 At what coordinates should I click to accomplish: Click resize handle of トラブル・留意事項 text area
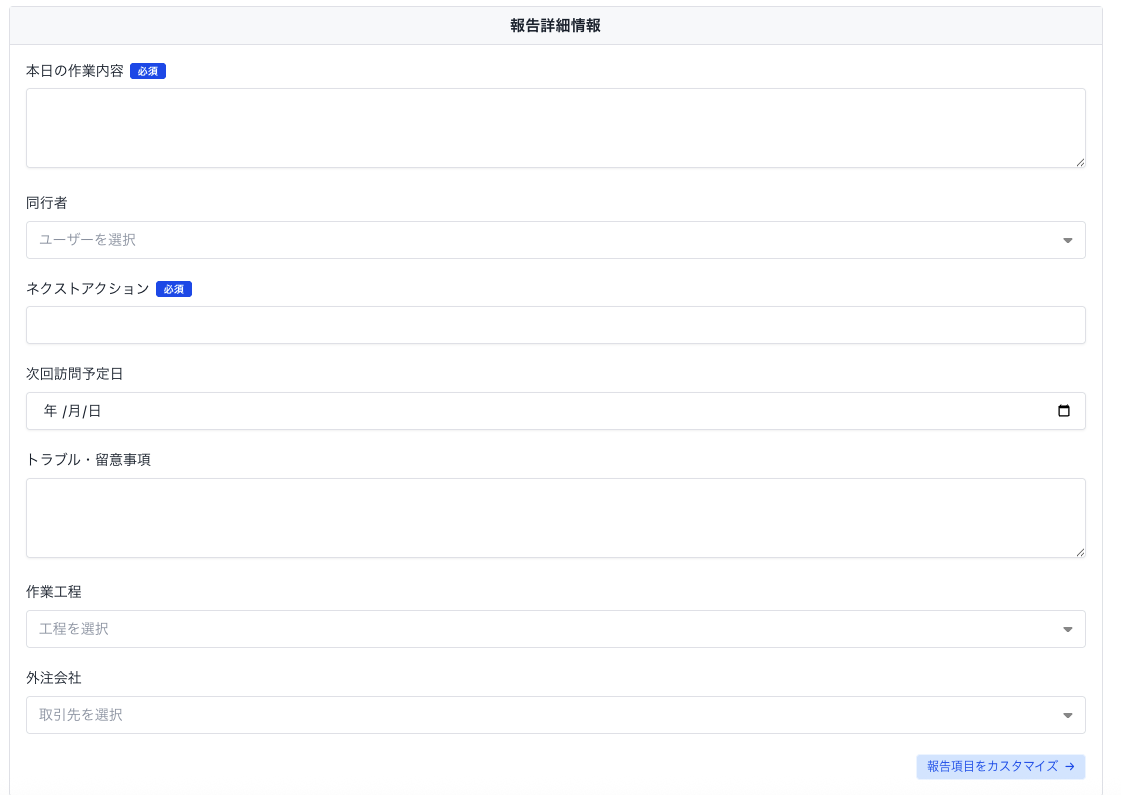(1079, 551)
